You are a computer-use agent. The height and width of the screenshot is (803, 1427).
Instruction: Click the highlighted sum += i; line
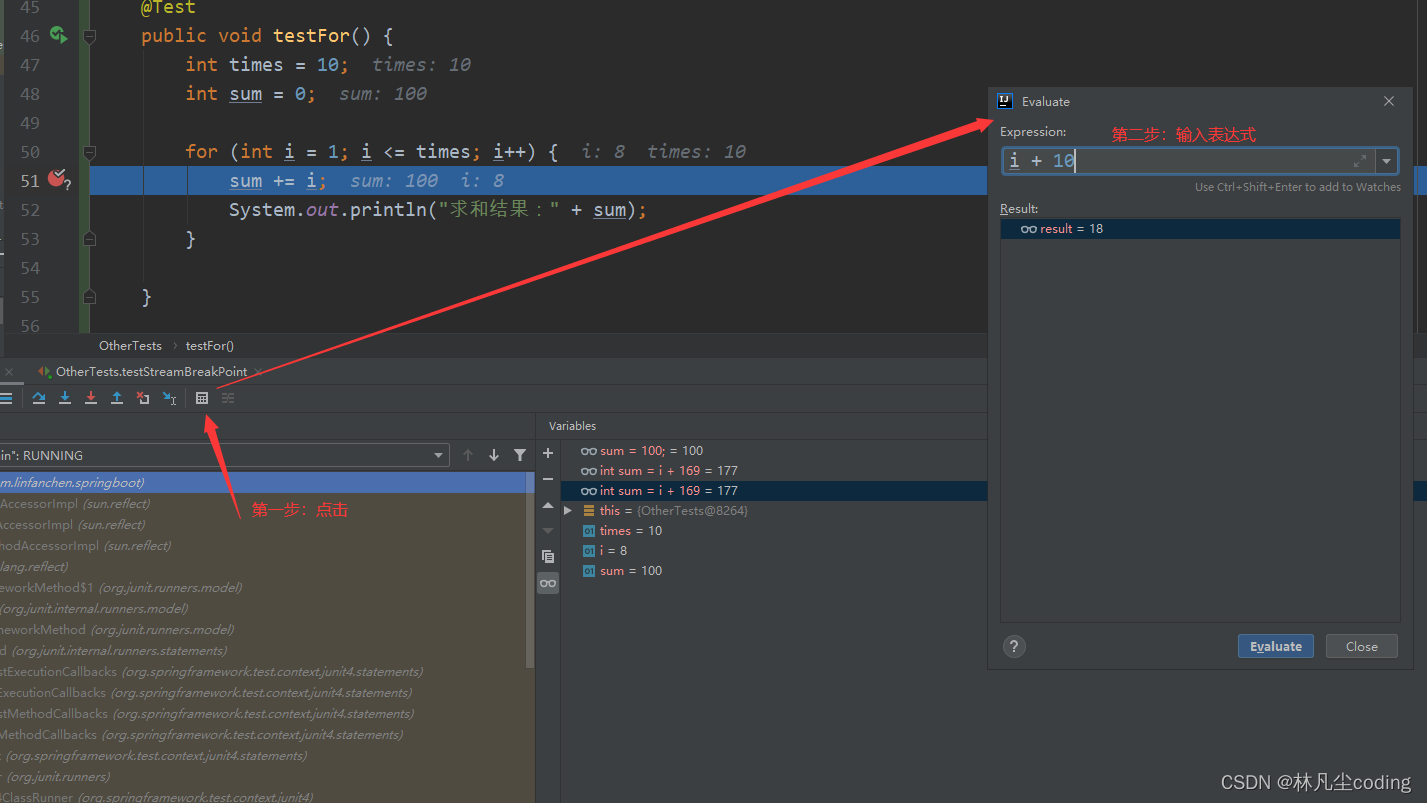[278, 181]
